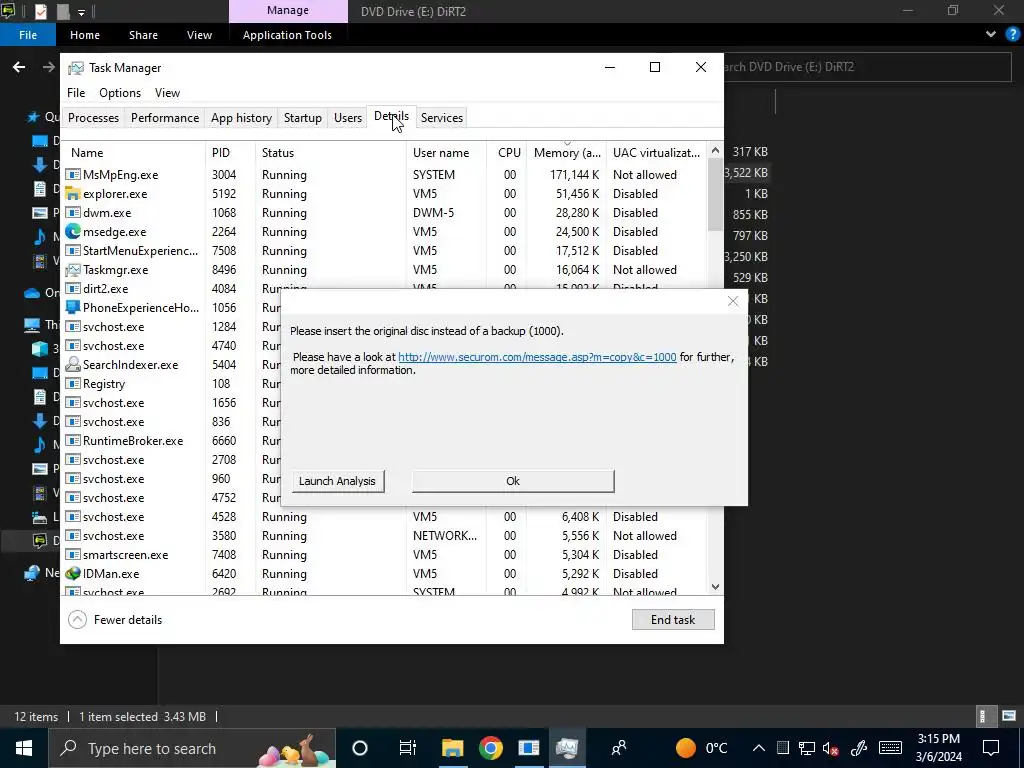Click the Ok button in SecuROM dialog

513,481
